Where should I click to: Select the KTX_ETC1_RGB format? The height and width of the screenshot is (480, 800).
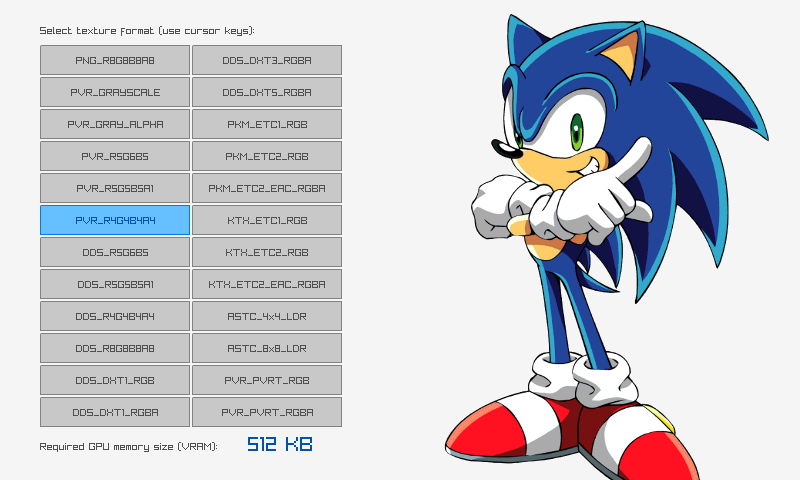(267, 220)
